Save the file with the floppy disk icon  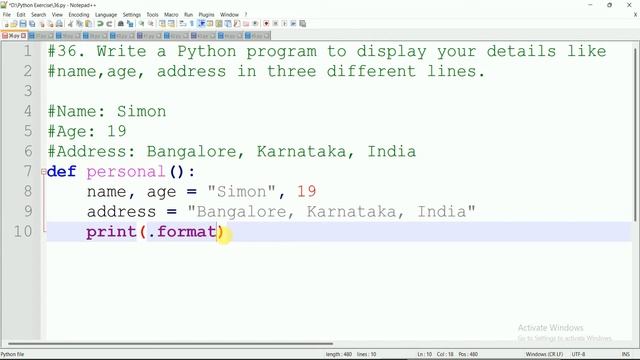click(23, 24)
